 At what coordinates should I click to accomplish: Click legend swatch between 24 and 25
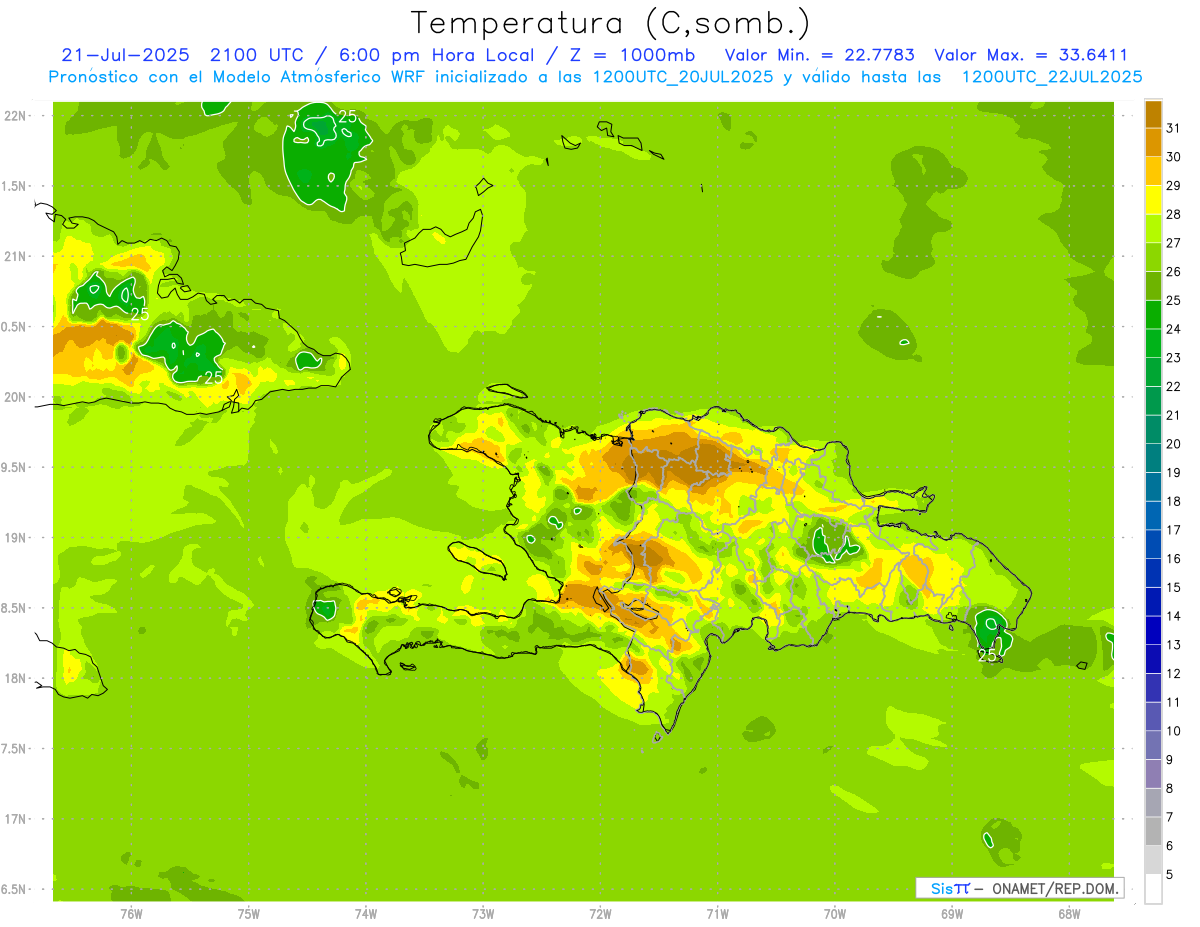pos(1153,314)
